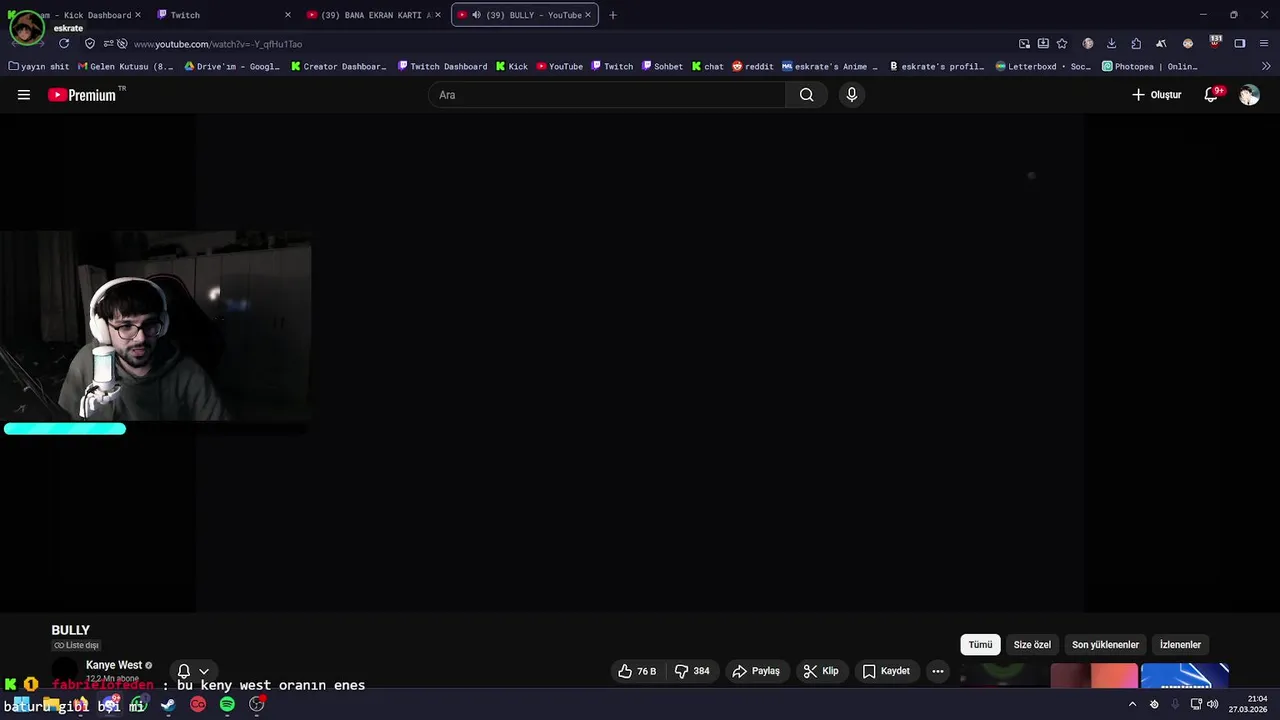Open the reddit bookmark
1280x720 pixels.
tap(753, 67)
